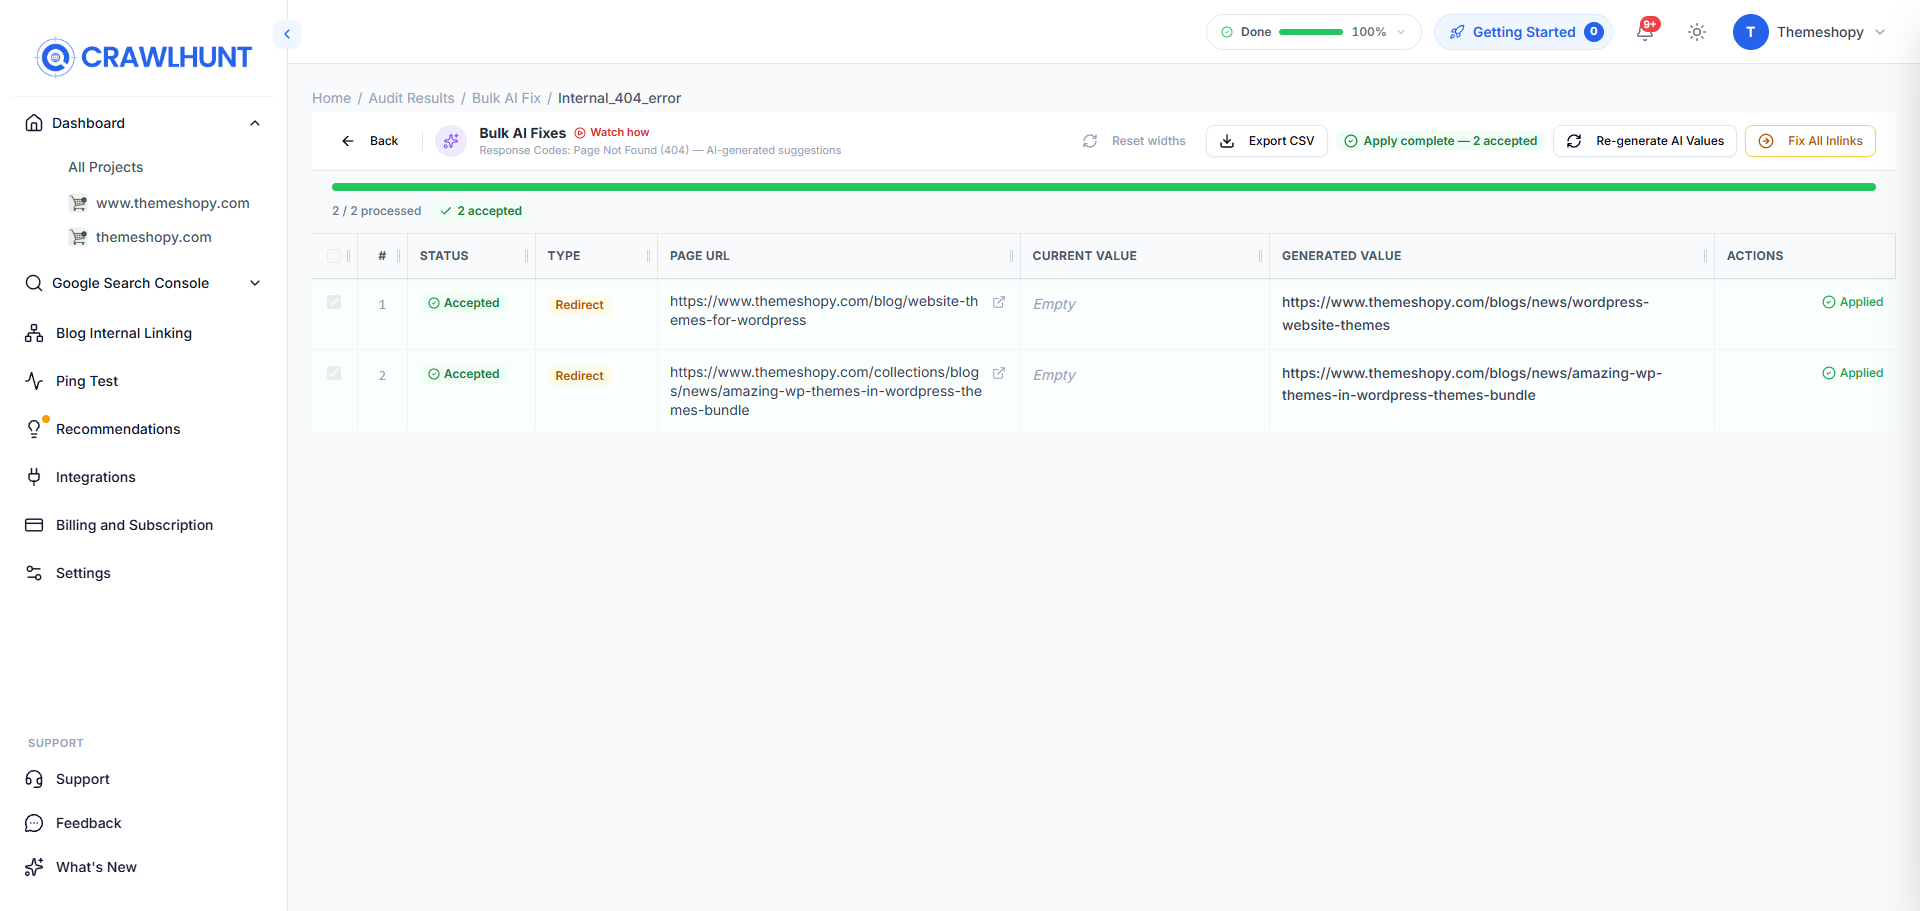Click the Done 100% progress bar

[1311, 32]
